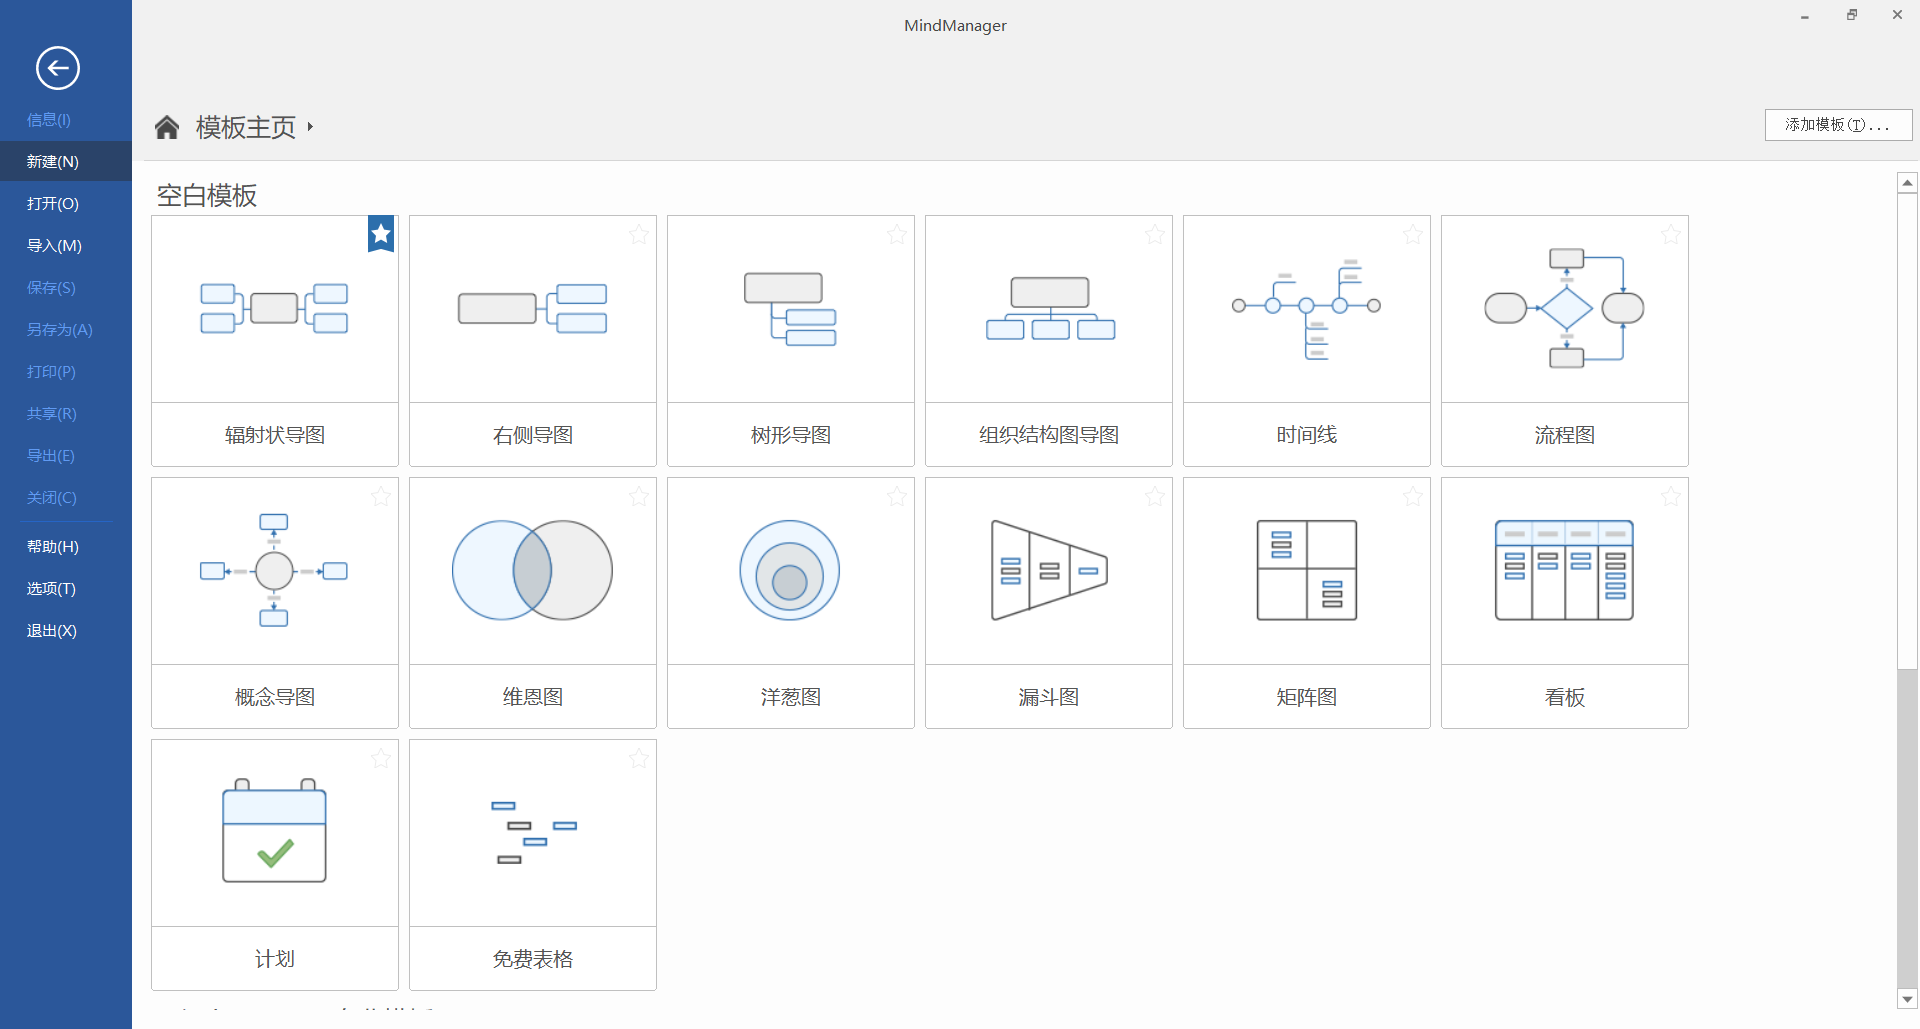
Task: Open 选项(T) from sidebar
Action: [x=51, y=588]
